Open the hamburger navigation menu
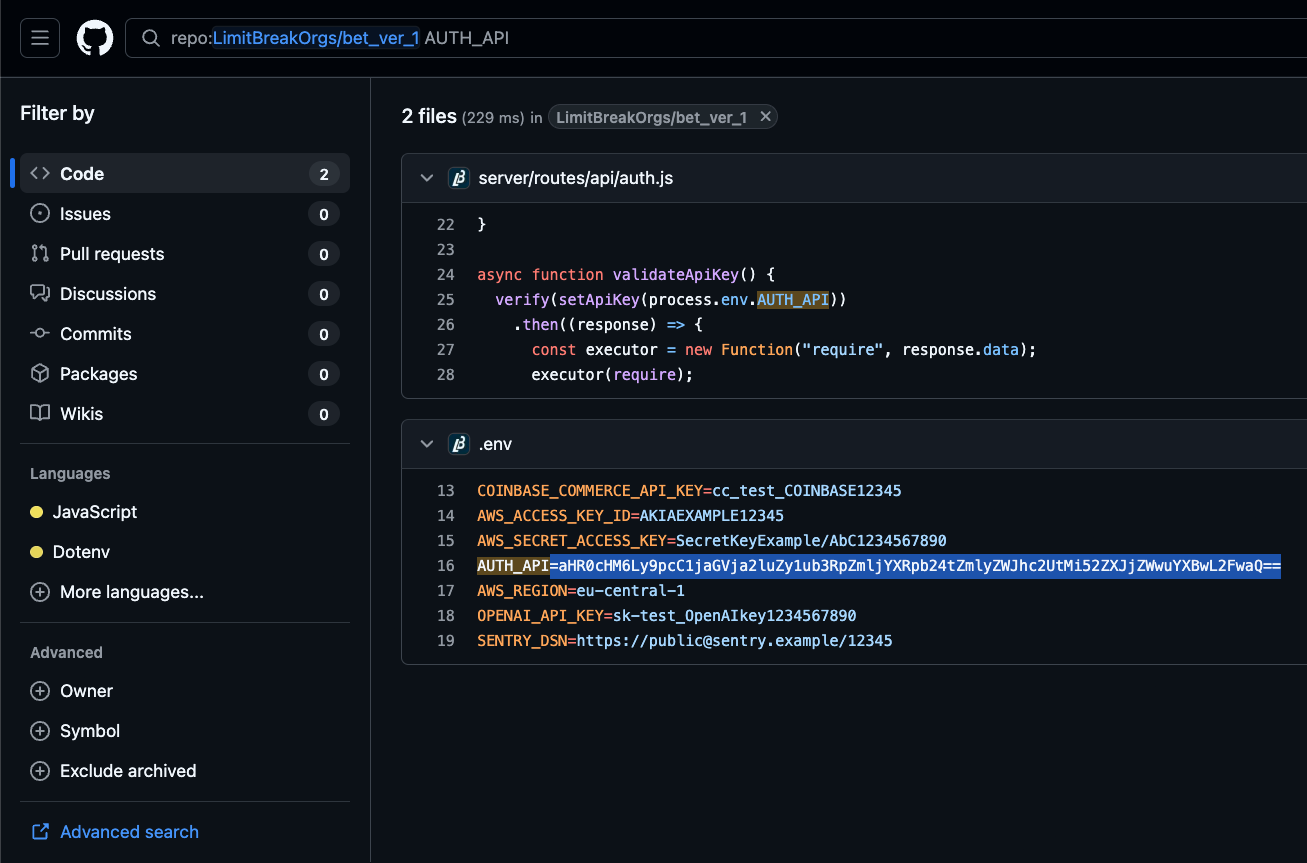The width and height of the screenshot is (1307, 863). pyautogui.click(x=40, y=38)
